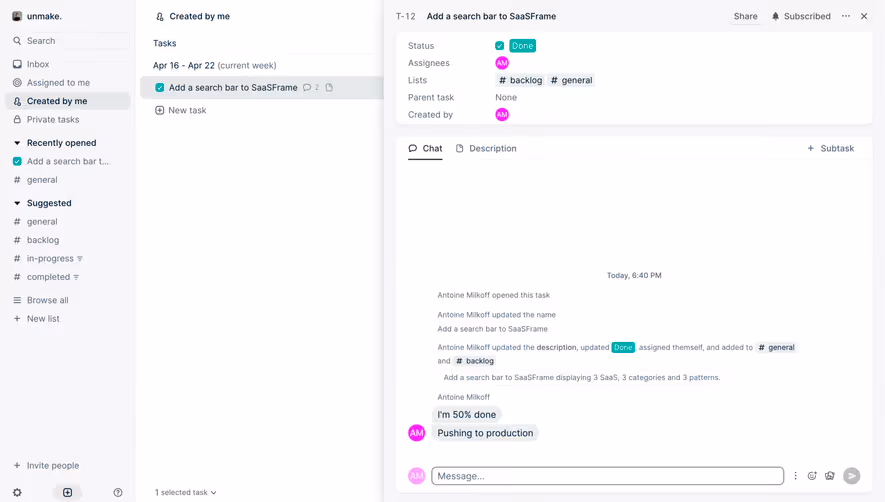Click New task in the task list

point(181,110)
